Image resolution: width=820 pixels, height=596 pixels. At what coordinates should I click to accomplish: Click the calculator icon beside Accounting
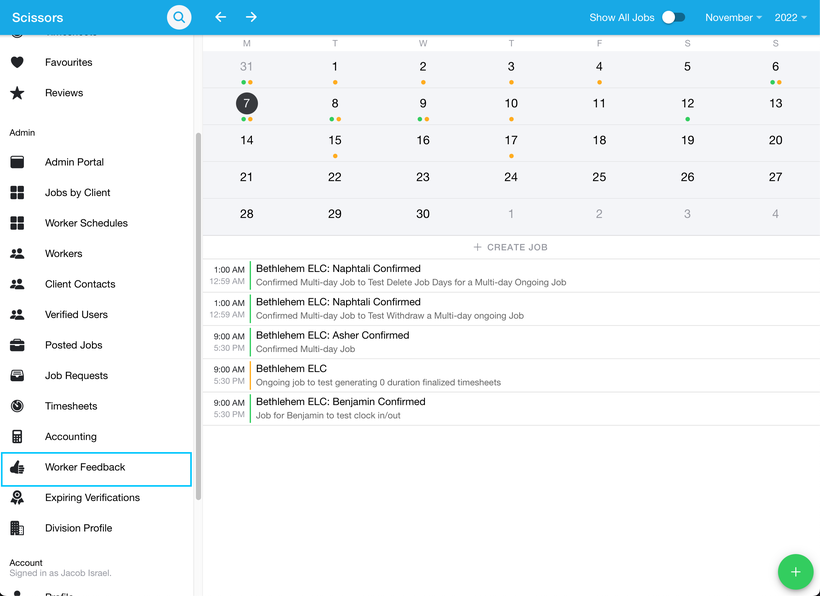pos(17,437)
